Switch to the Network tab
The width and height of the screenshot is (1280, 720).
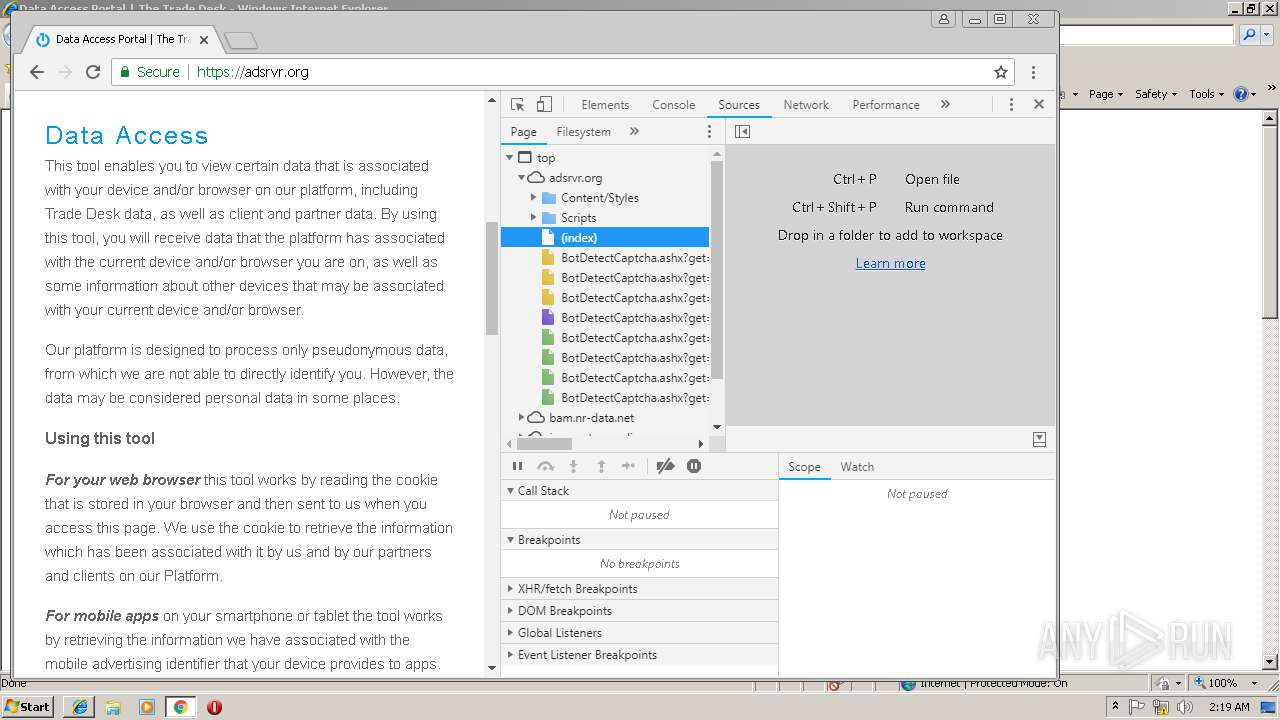[806, 104]
